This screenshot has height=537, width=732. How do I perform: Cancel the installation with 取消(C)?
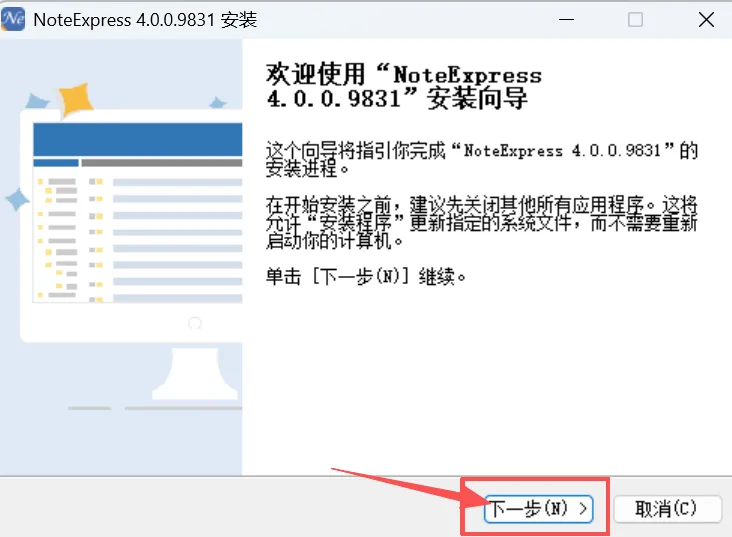tap(667, 509)
